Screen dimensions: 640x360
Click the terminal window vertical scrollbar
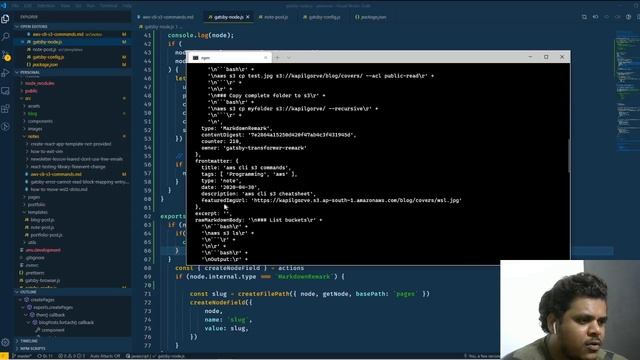pyautogui.click(x=569, y=156)
